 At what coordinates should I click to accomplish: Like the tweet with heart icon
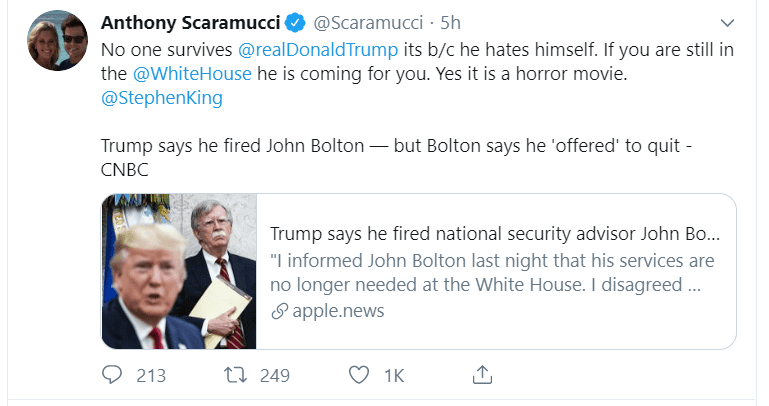coord(359,375)
